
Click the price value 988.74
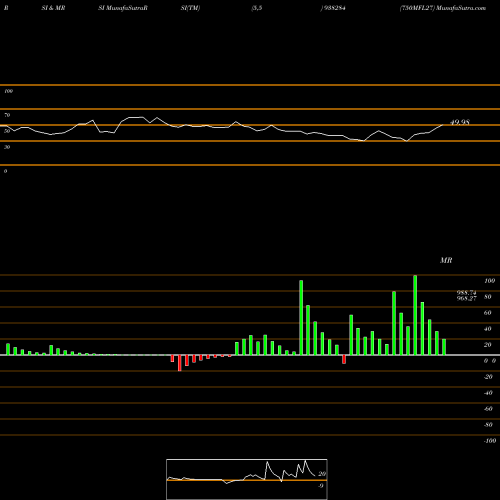click(x=466, y=293)
